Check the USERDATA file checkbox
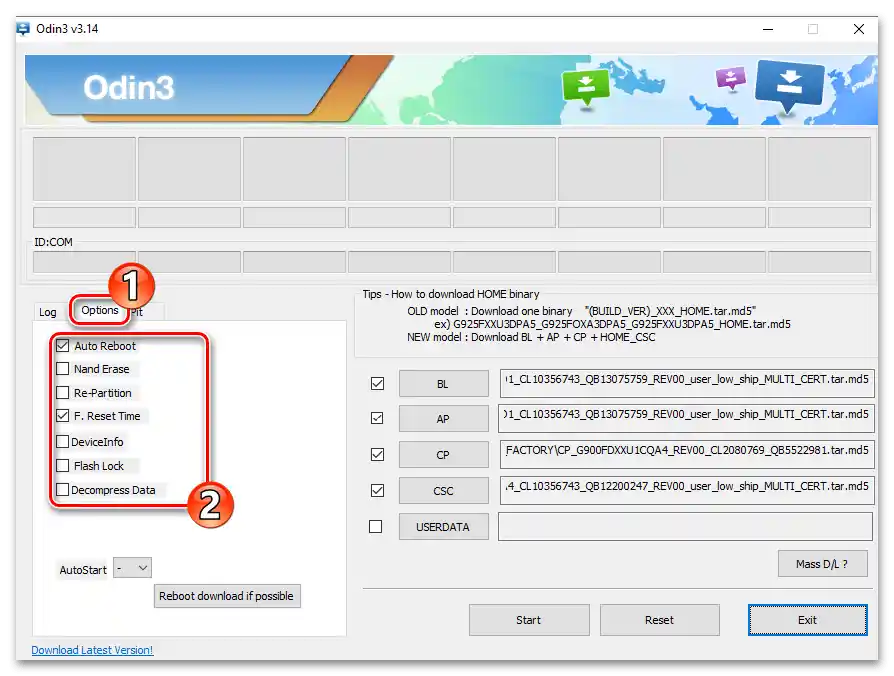 tap(375, 527)
